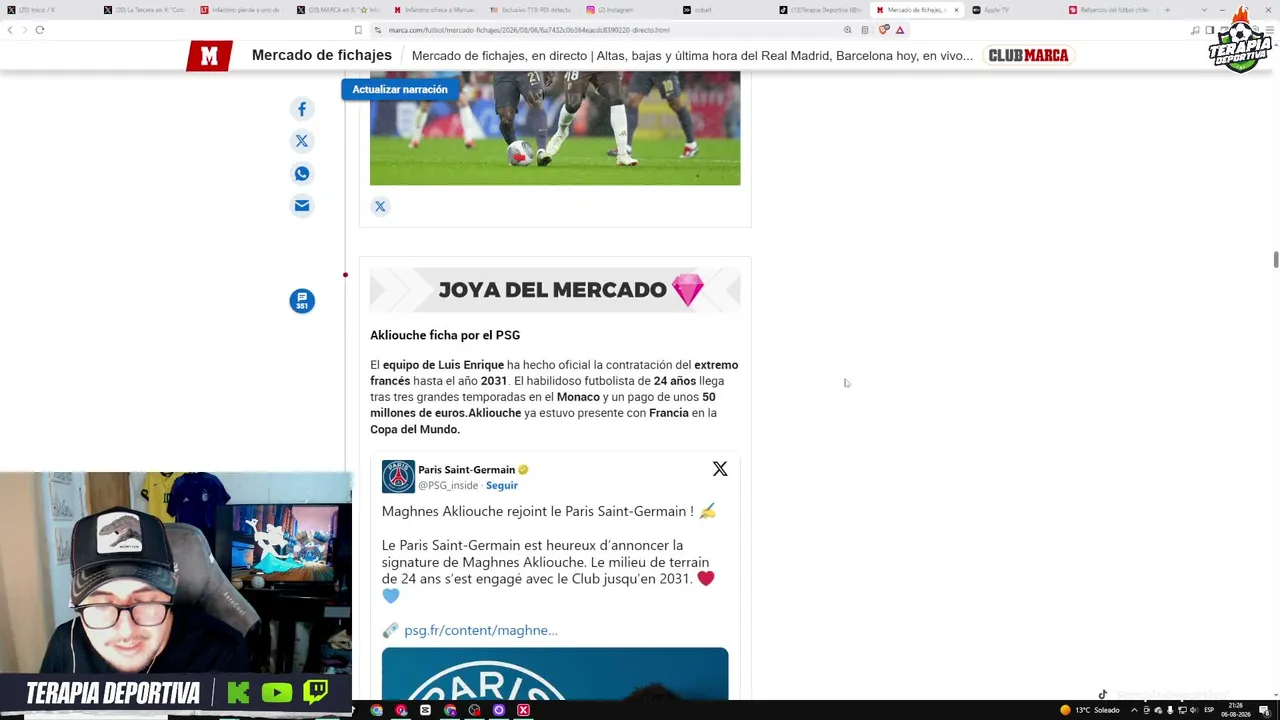The width and height of the screenshot is (1280, 720).
Task: Share the article by email
Action: click(301, 206)
